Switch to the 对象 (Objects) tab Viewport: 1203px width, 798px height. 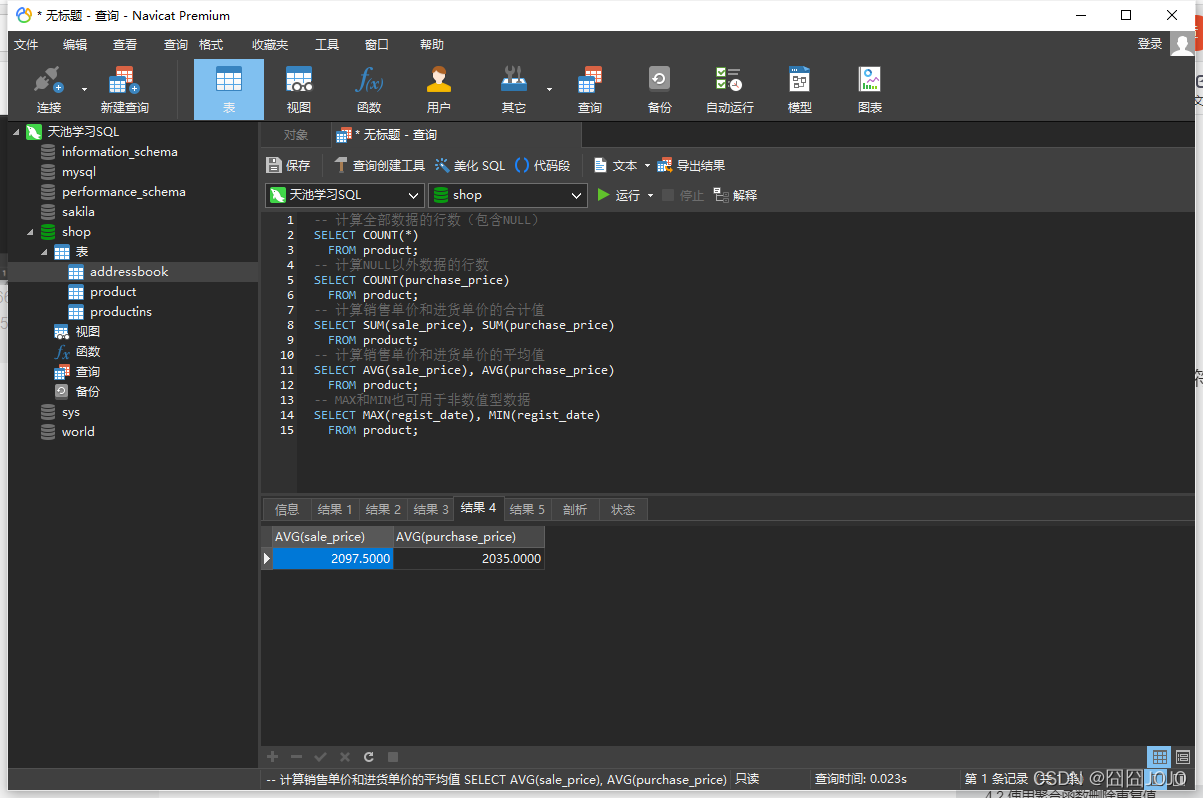tap(295, 135)
